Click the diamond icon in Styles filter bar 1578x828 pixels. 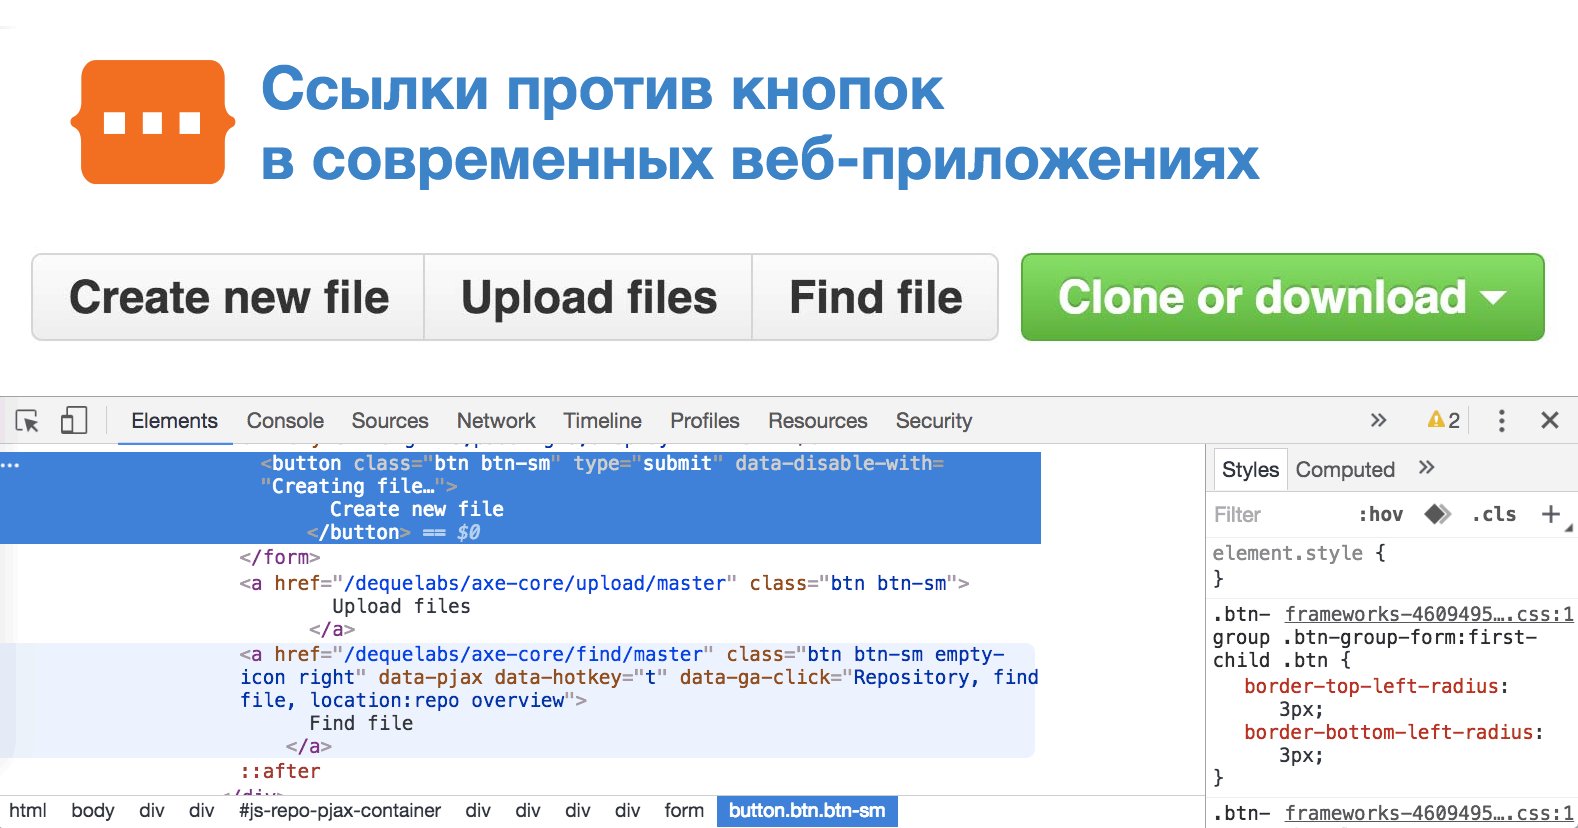[x=1437, y=514]
